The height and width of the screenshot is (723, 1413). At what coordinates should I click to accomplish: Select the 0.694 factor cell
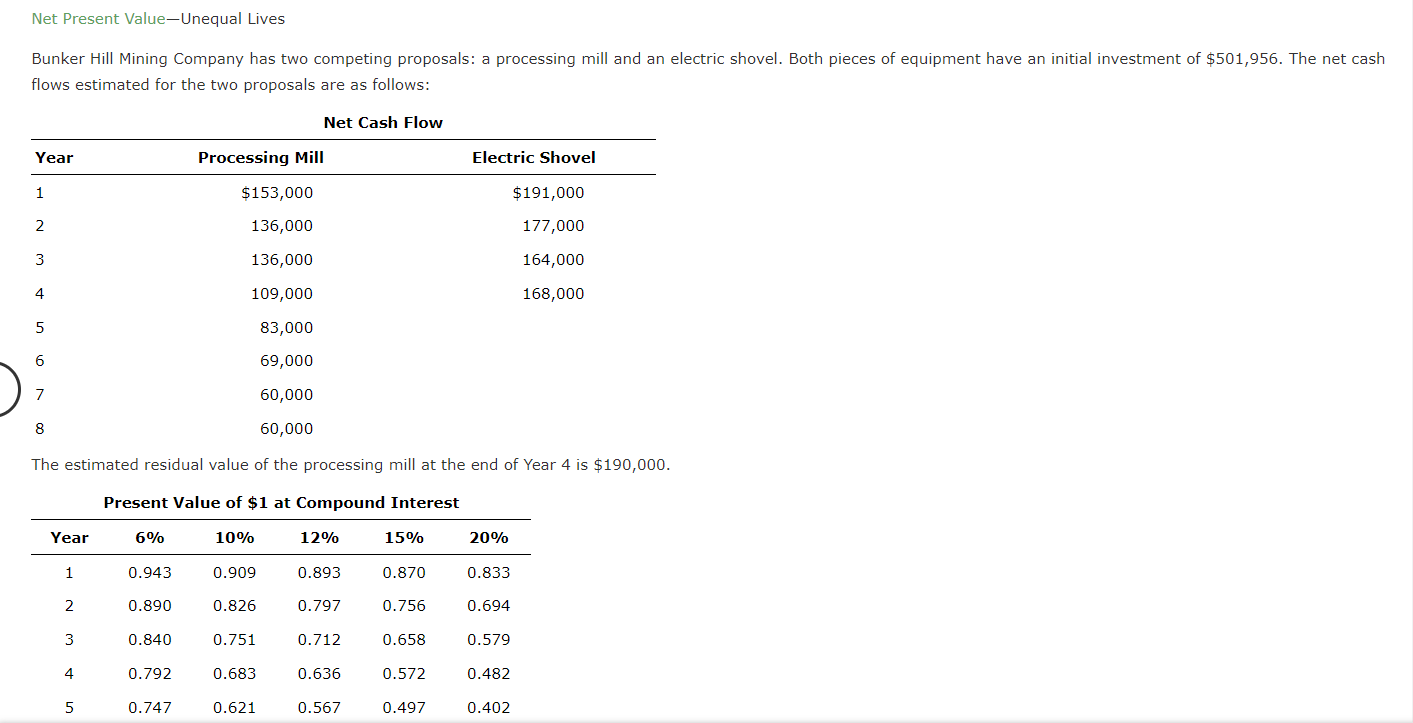click(x=489, y=606)
